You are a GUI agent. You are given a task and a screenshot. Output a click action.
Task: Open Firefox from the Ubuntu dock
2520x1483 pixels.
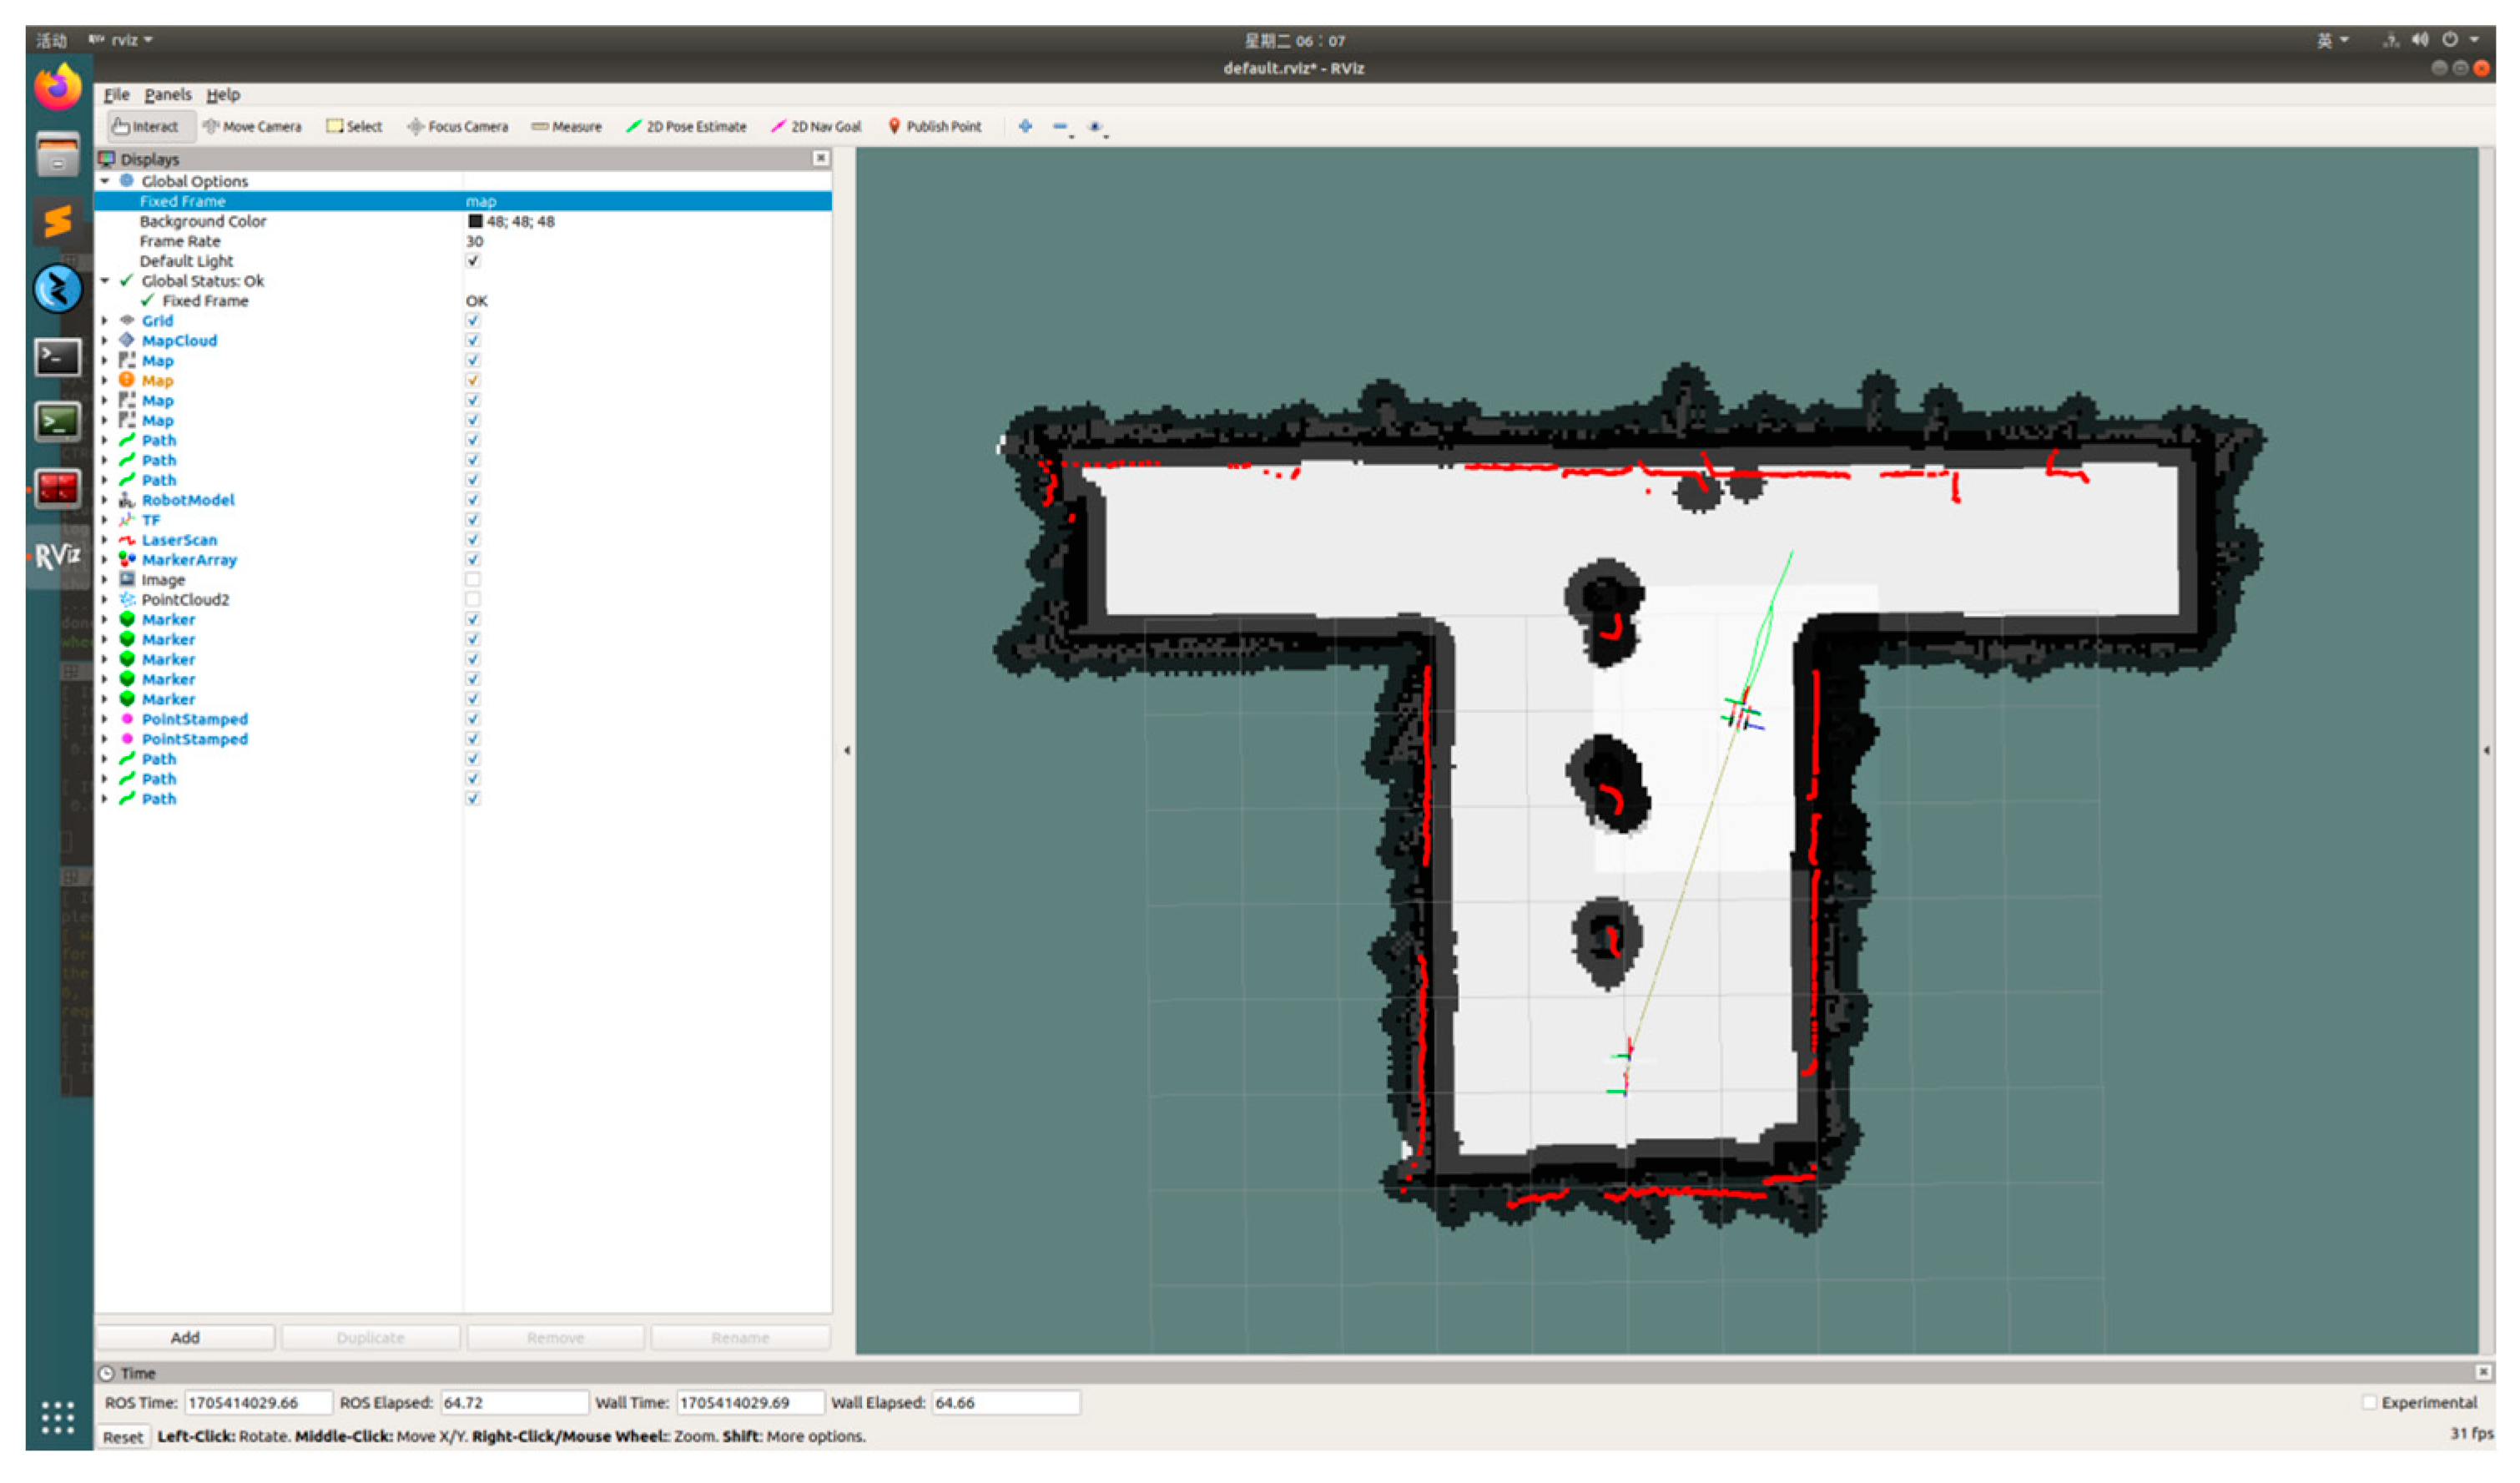pos(57,88)
